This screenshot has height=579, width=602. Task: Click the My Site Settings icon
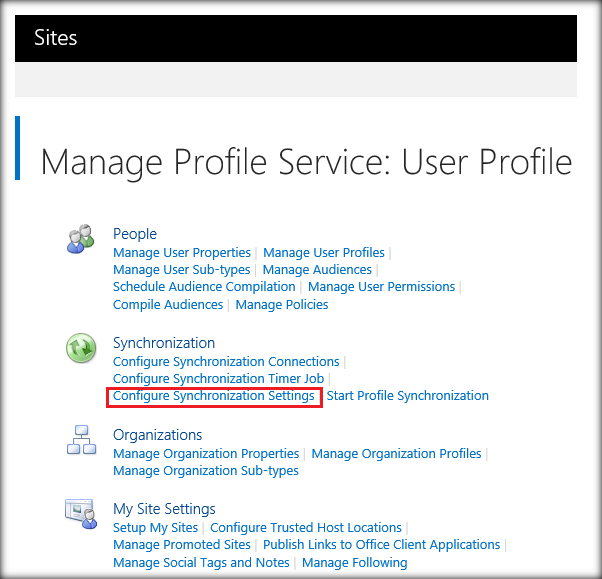81,514
